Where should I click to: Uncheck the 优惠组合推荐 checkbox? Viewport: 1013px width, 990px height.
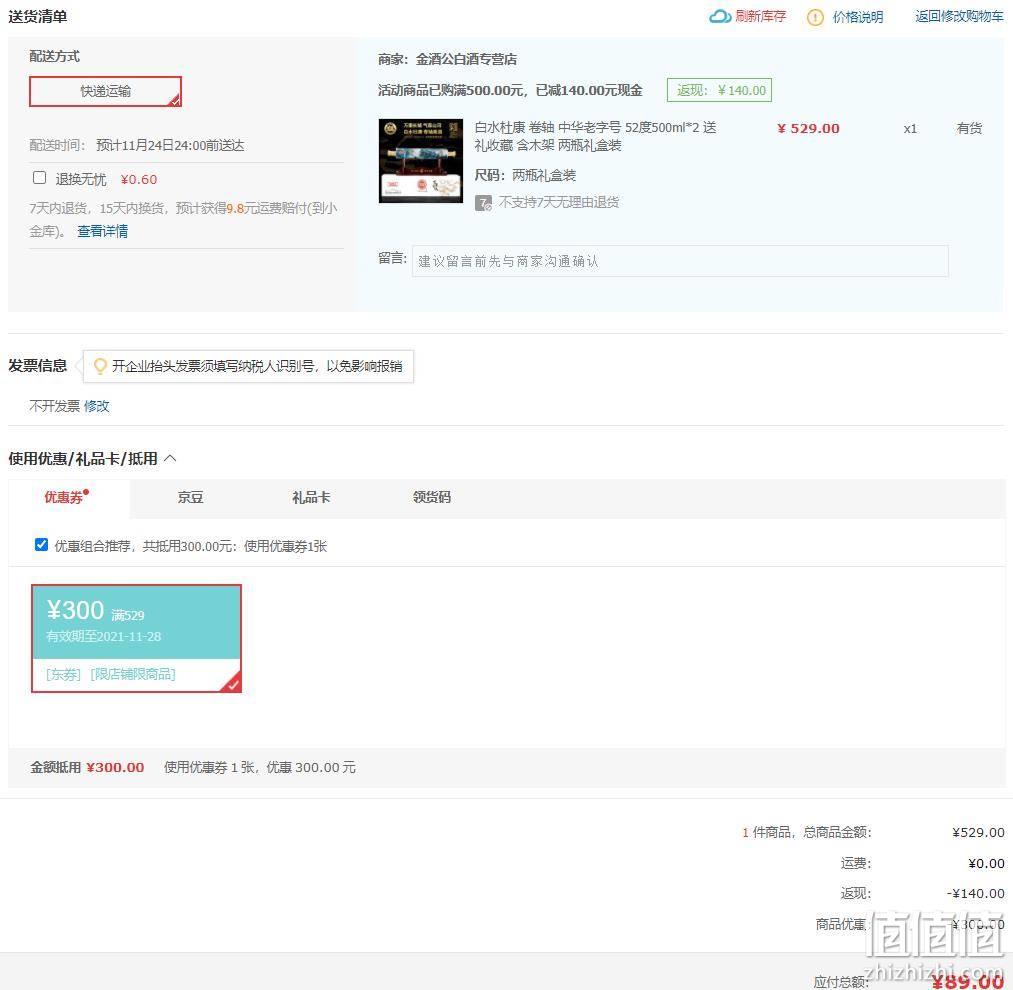pyautogui.click(x=41, y=545)
